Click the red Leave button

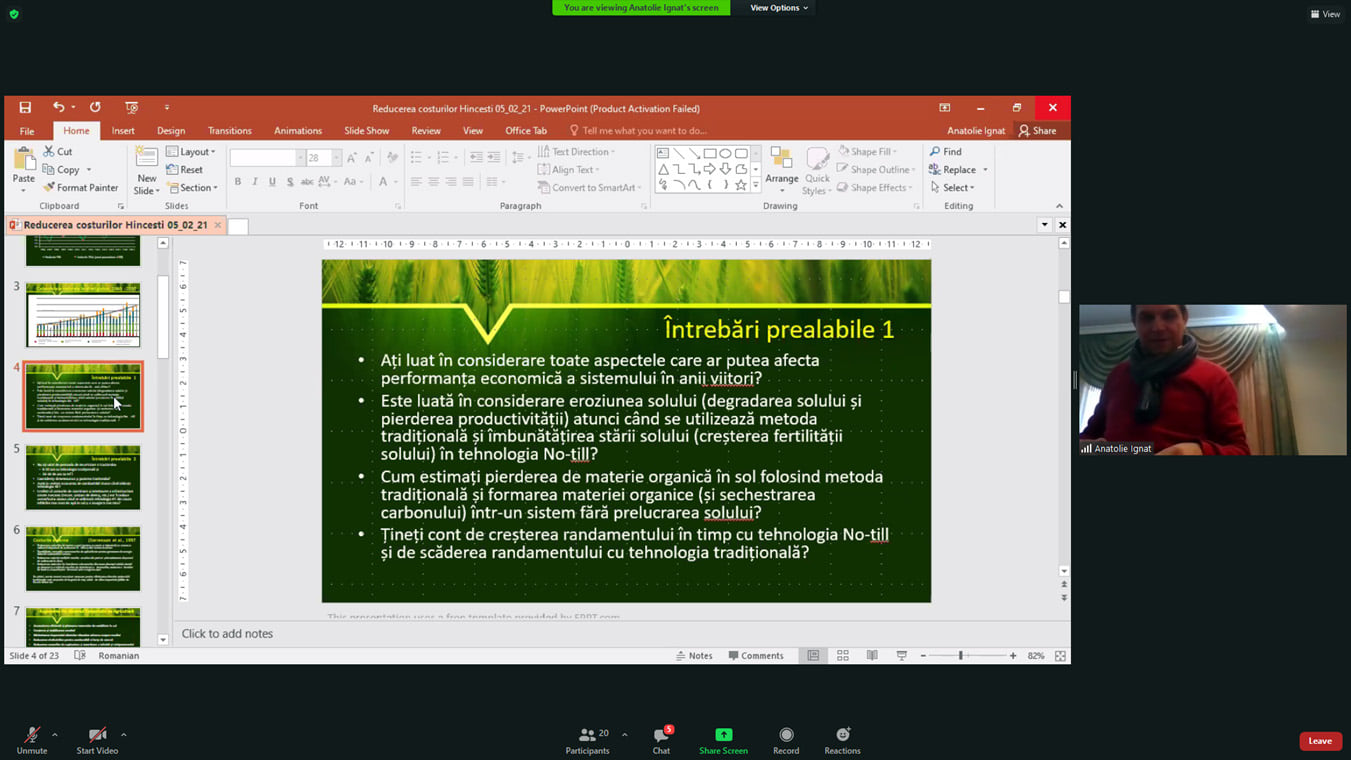[1319, 741]
